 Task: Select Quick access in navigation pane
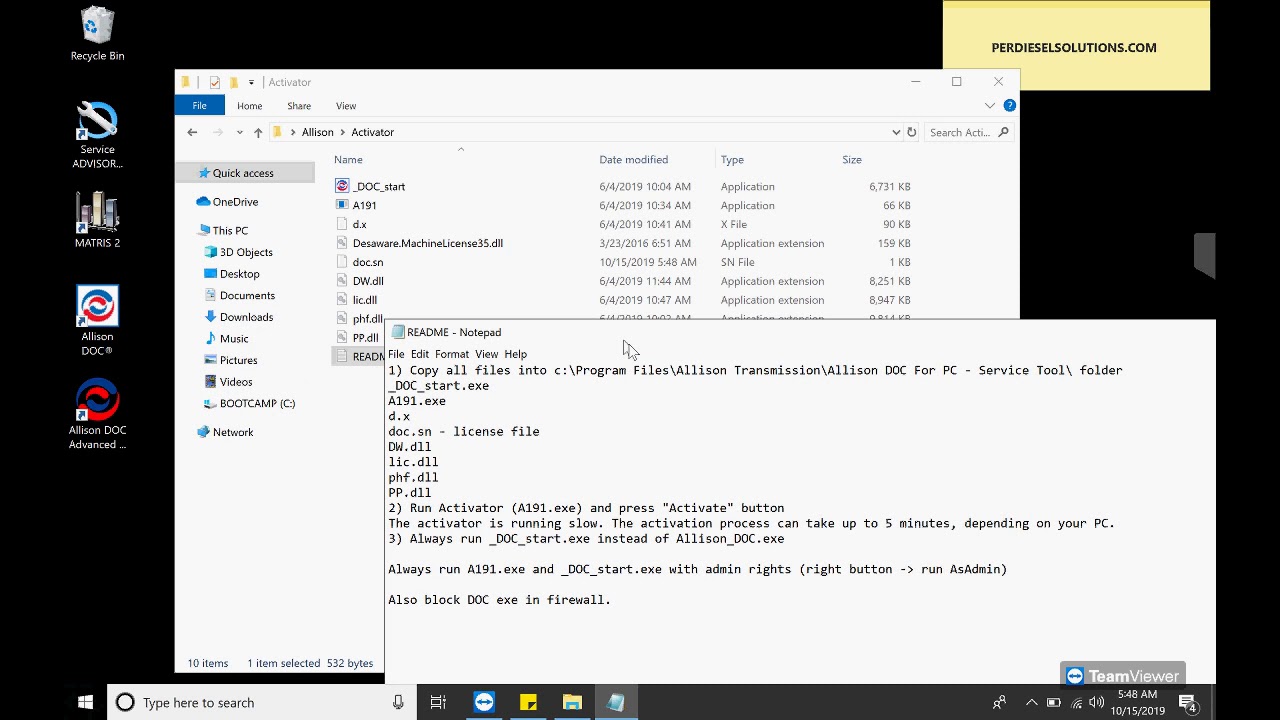click(243, 173)
